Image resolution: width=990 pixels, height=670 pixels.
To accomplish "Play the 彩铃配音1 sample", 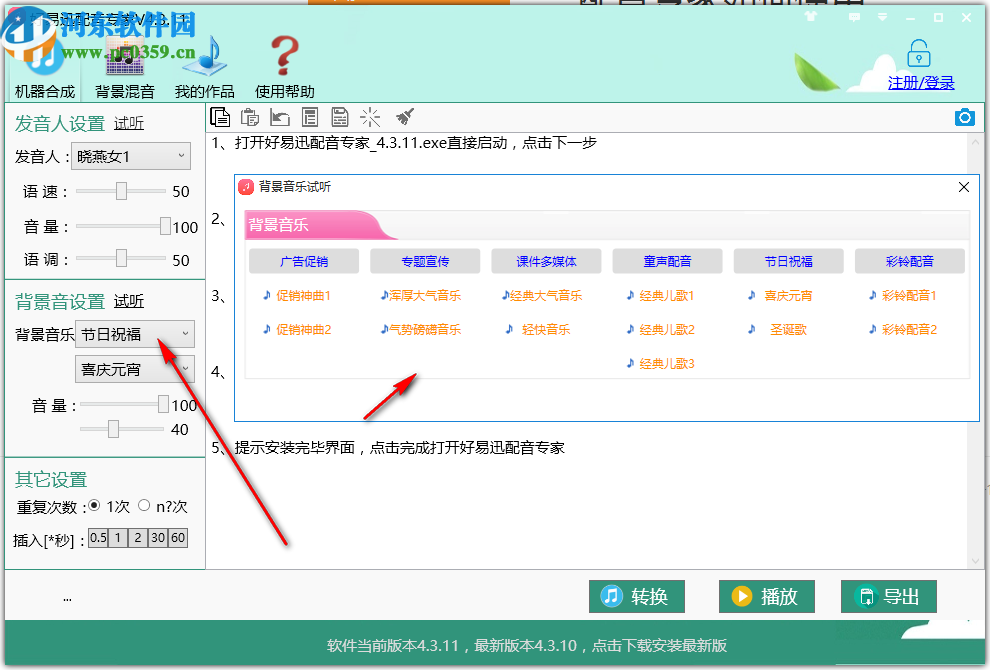I will 903,296.
